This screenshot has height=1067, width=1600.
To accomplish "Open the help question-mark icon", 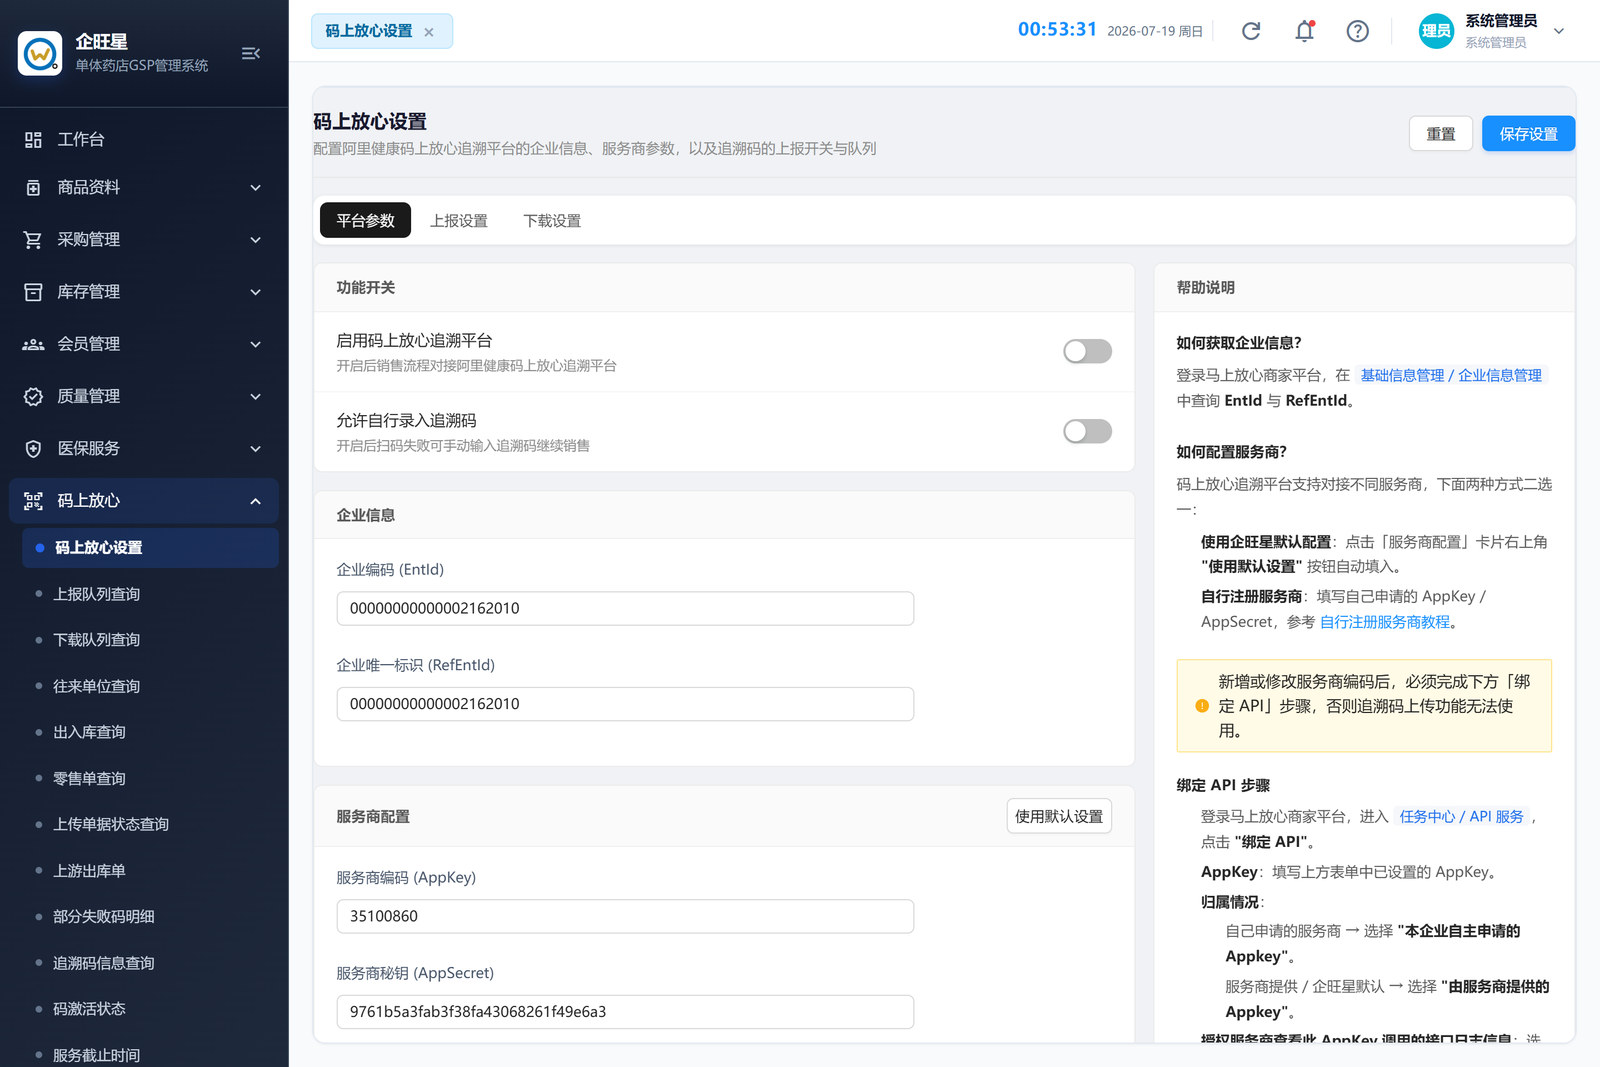I will [x=1357, y=31].
